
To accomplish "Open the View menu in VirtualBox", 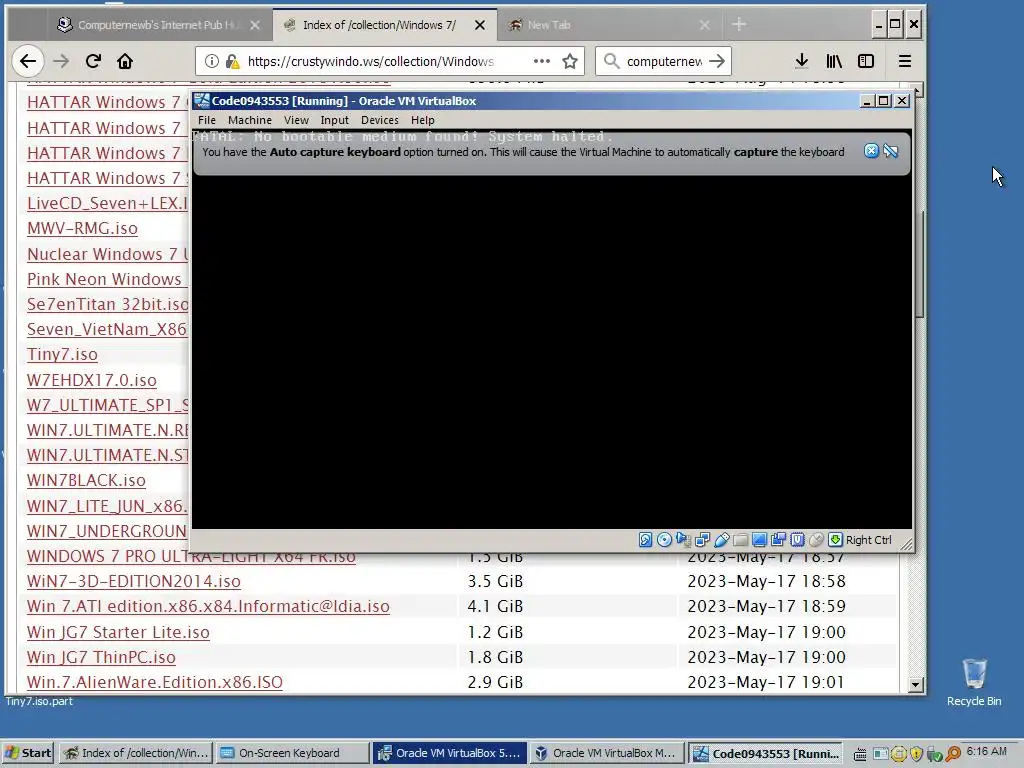I will 296,120.
